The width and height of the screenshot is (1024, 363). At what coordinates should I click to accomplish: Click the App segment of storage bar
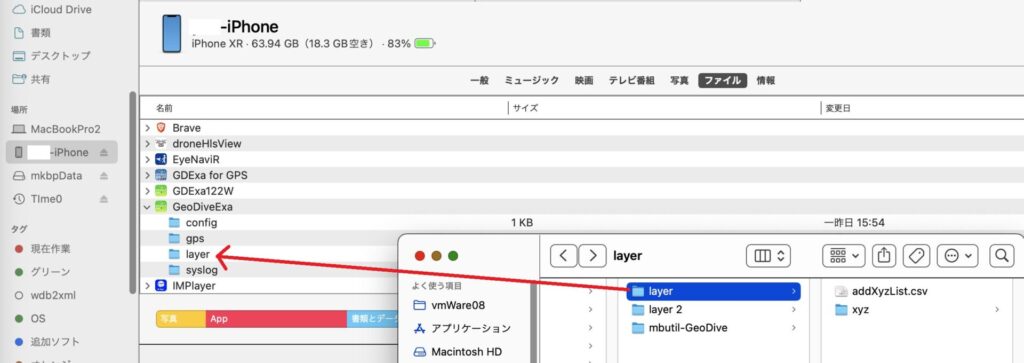click(x=276, y=319)
